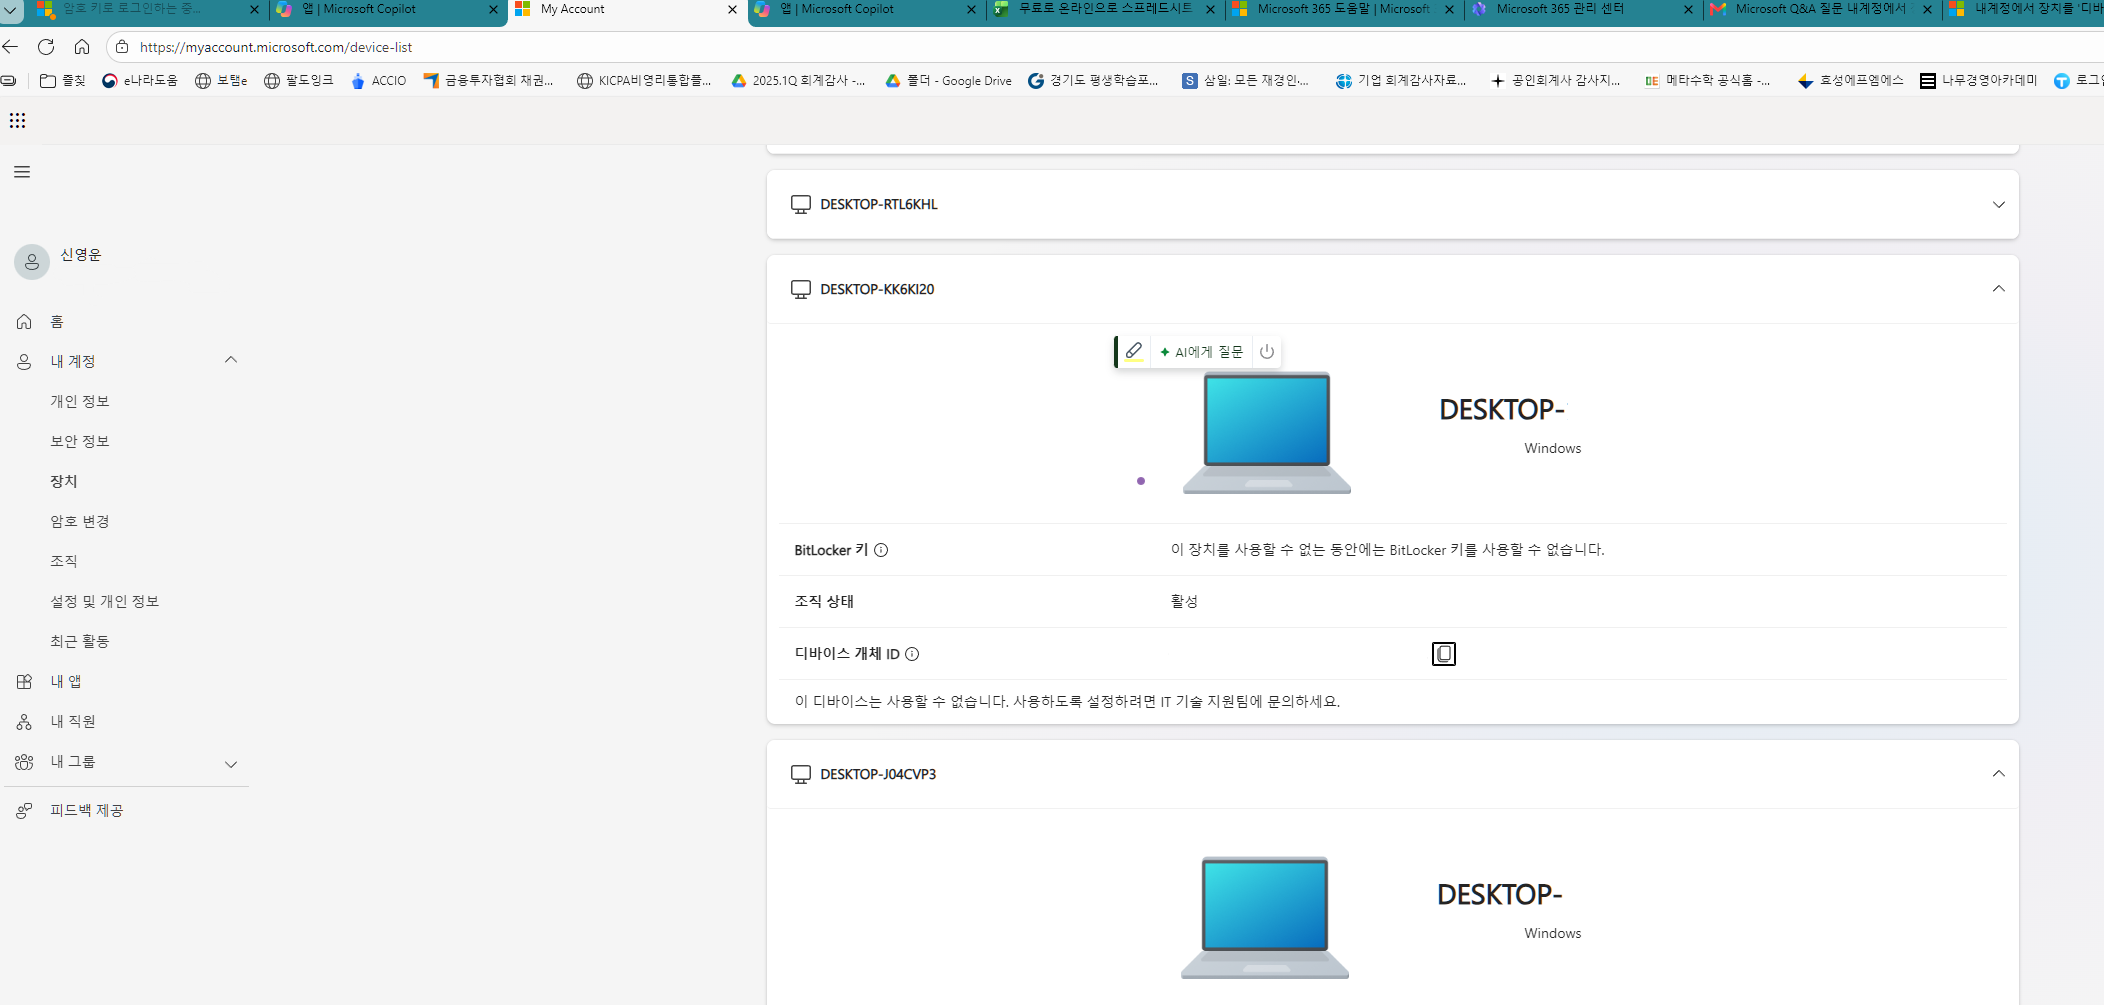Viewport: 2104px width, 1005px height.
Task: Open 최근 활동 in the sidebar
Action: (80, 641)
